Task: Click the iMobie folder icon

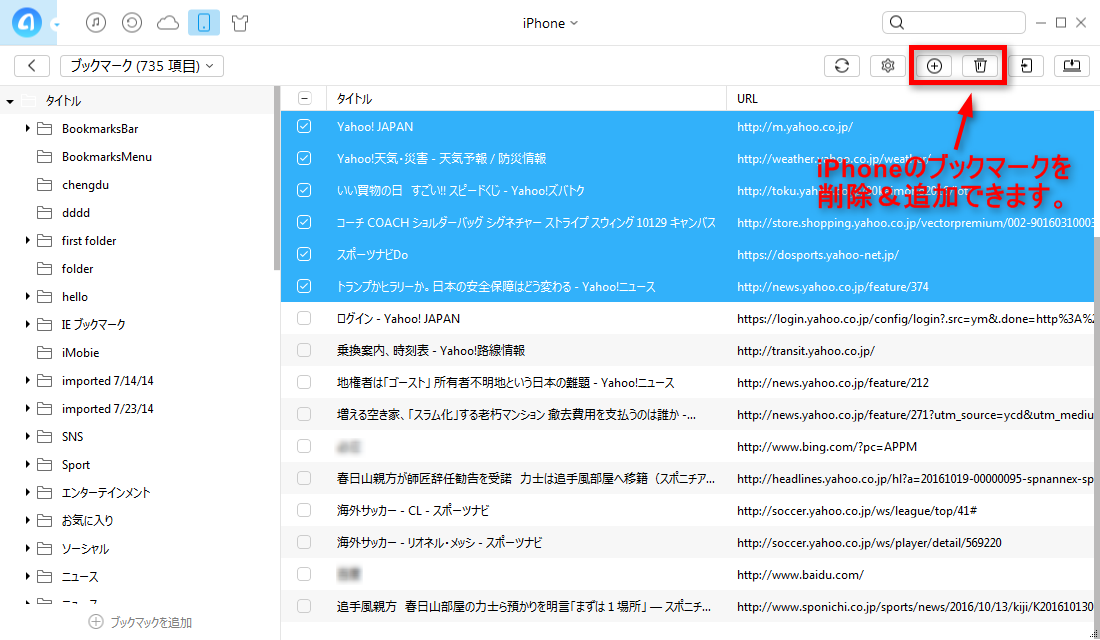Action: point(44,352)
